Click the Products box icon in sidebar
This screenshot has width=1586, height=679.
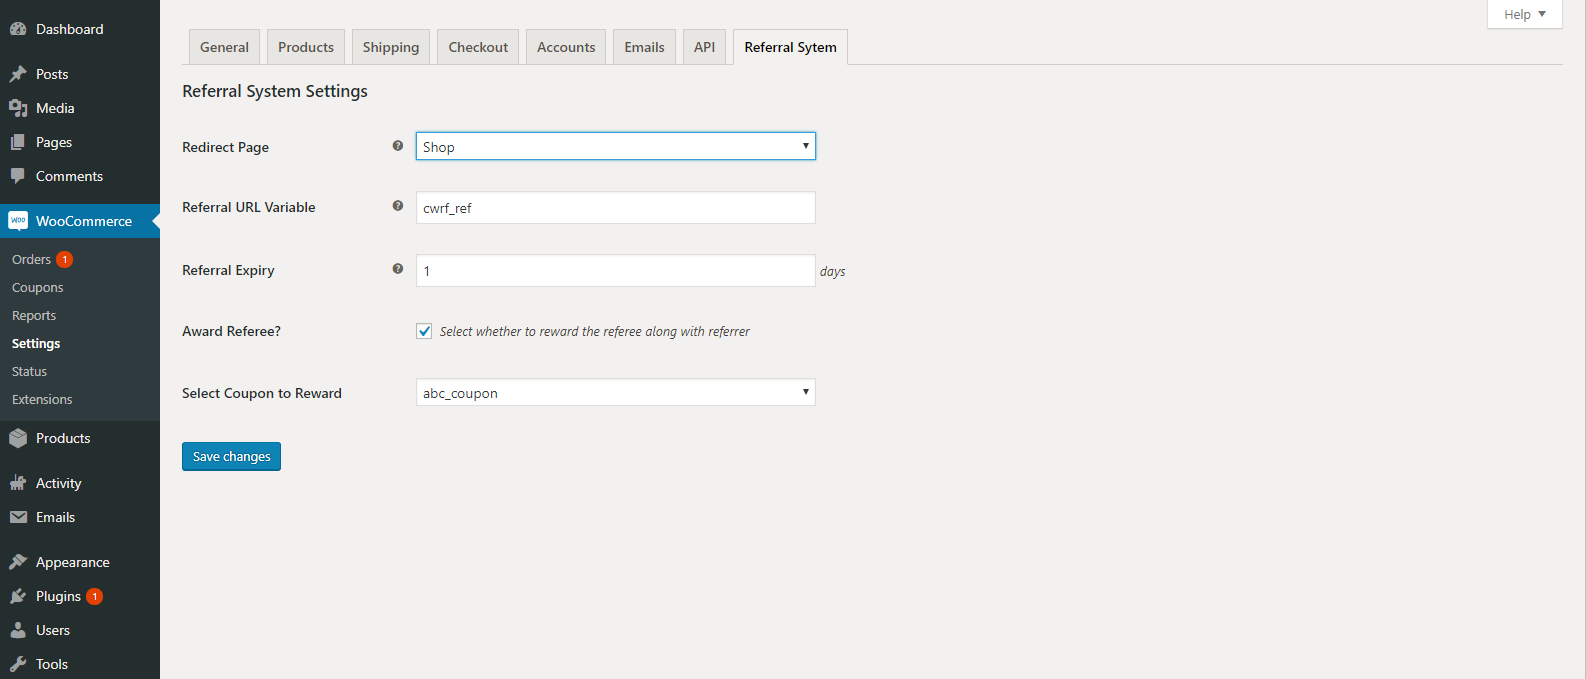tap(18, 438)
